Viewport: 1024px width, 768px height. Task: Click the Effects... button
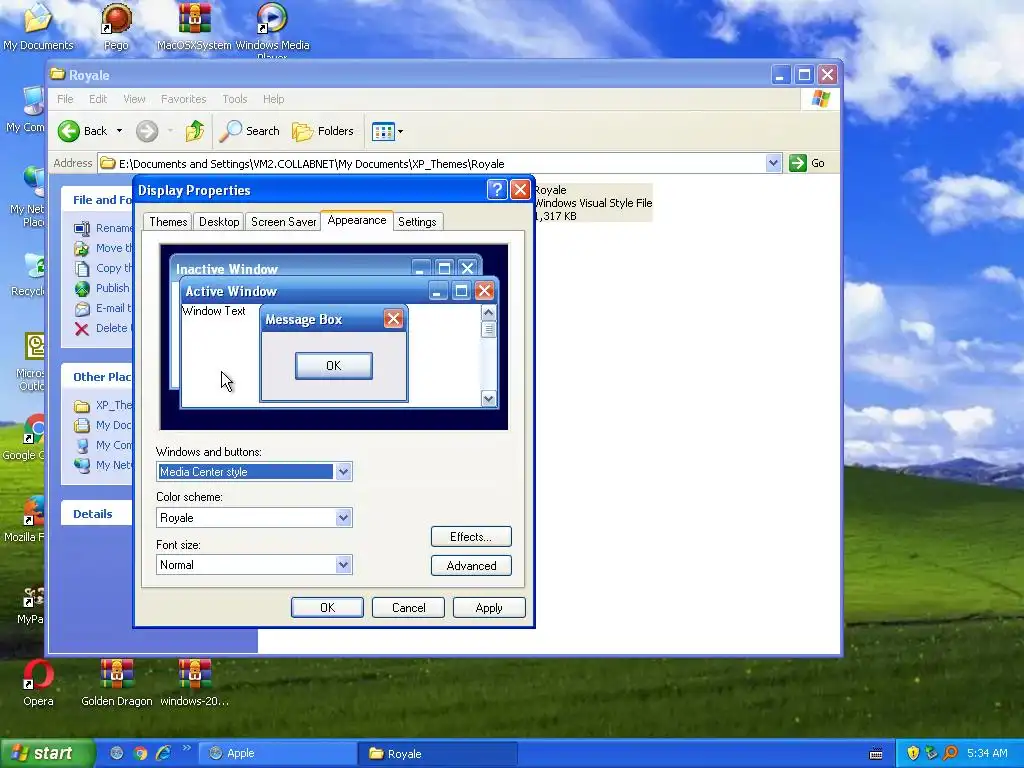[x=471, y=537]
